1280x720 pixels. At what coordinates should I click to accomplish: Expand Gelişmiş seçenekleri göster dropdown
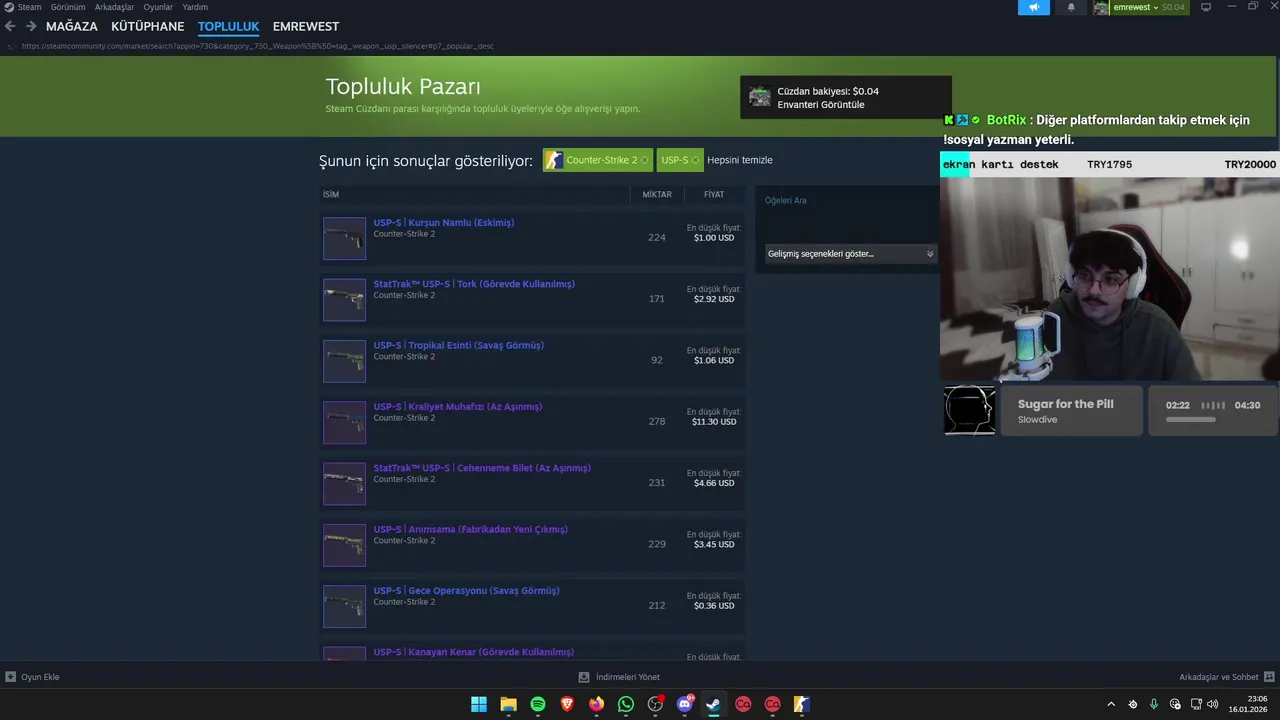[x=851, y=254]
